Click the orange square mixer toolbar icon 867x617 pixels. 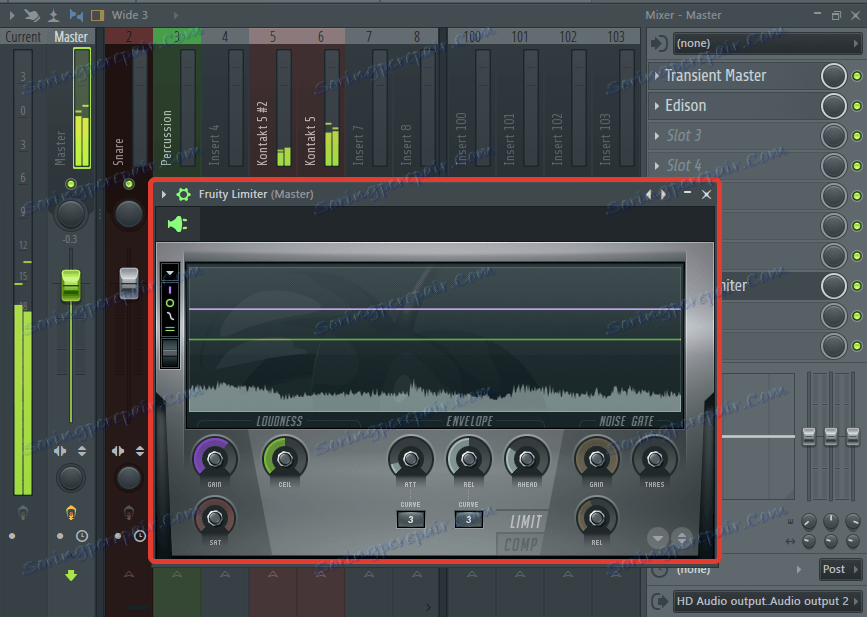tap(97, 15)
